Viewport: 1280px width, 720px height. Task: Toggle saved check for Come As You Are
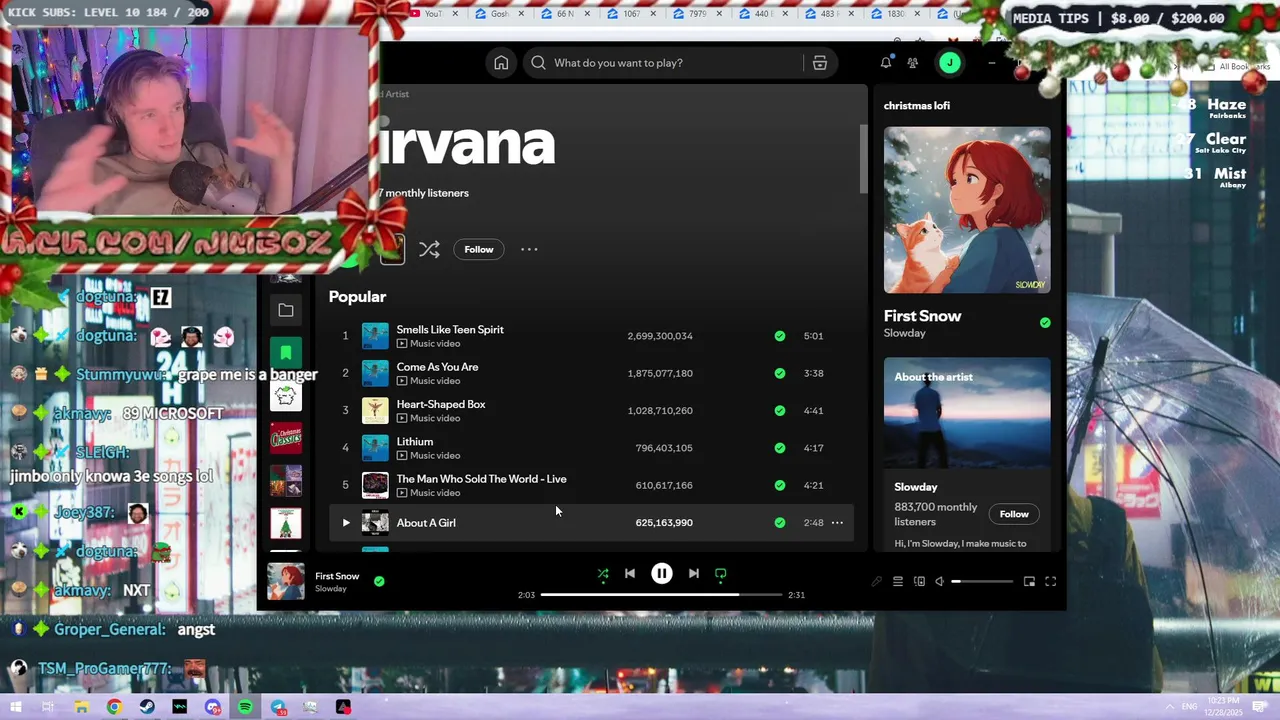tap(780, 373)
